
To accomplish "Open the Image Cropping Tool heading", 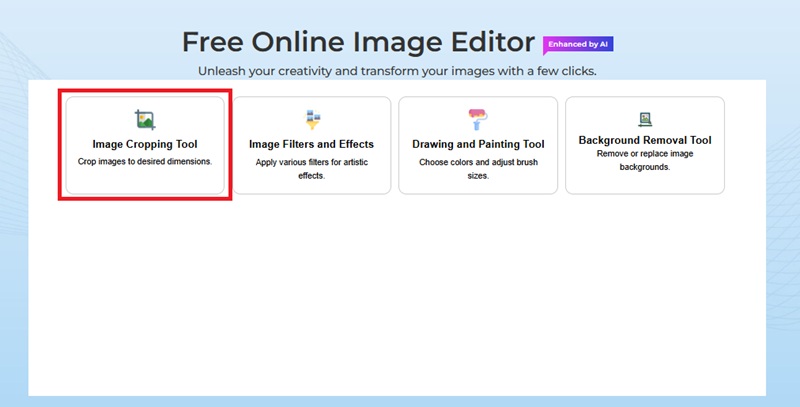I will (145, 144).
